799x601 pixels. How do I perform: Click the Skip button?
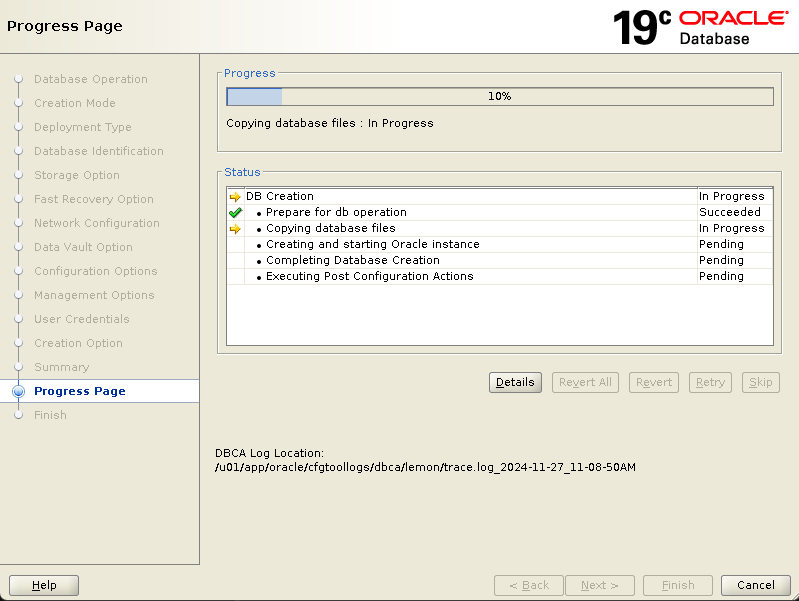click(x=761, y=382)
